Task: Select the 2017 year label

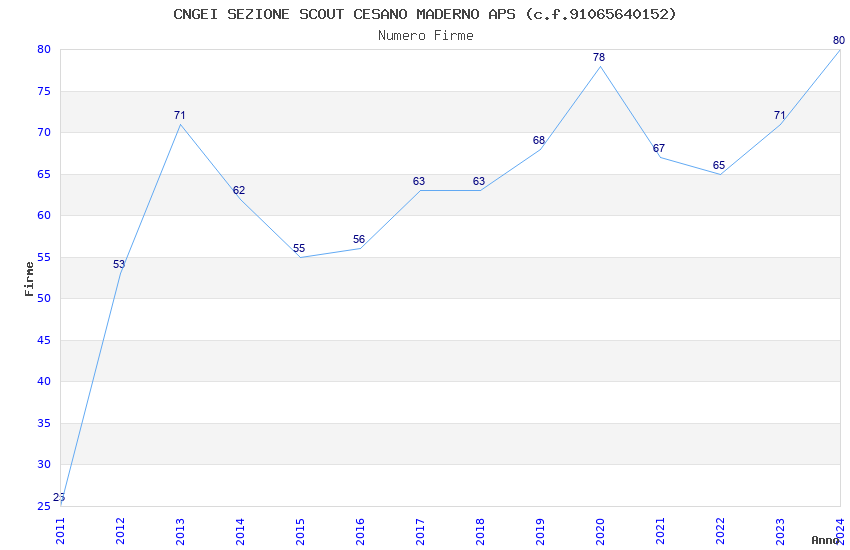Action: point(420,531)
